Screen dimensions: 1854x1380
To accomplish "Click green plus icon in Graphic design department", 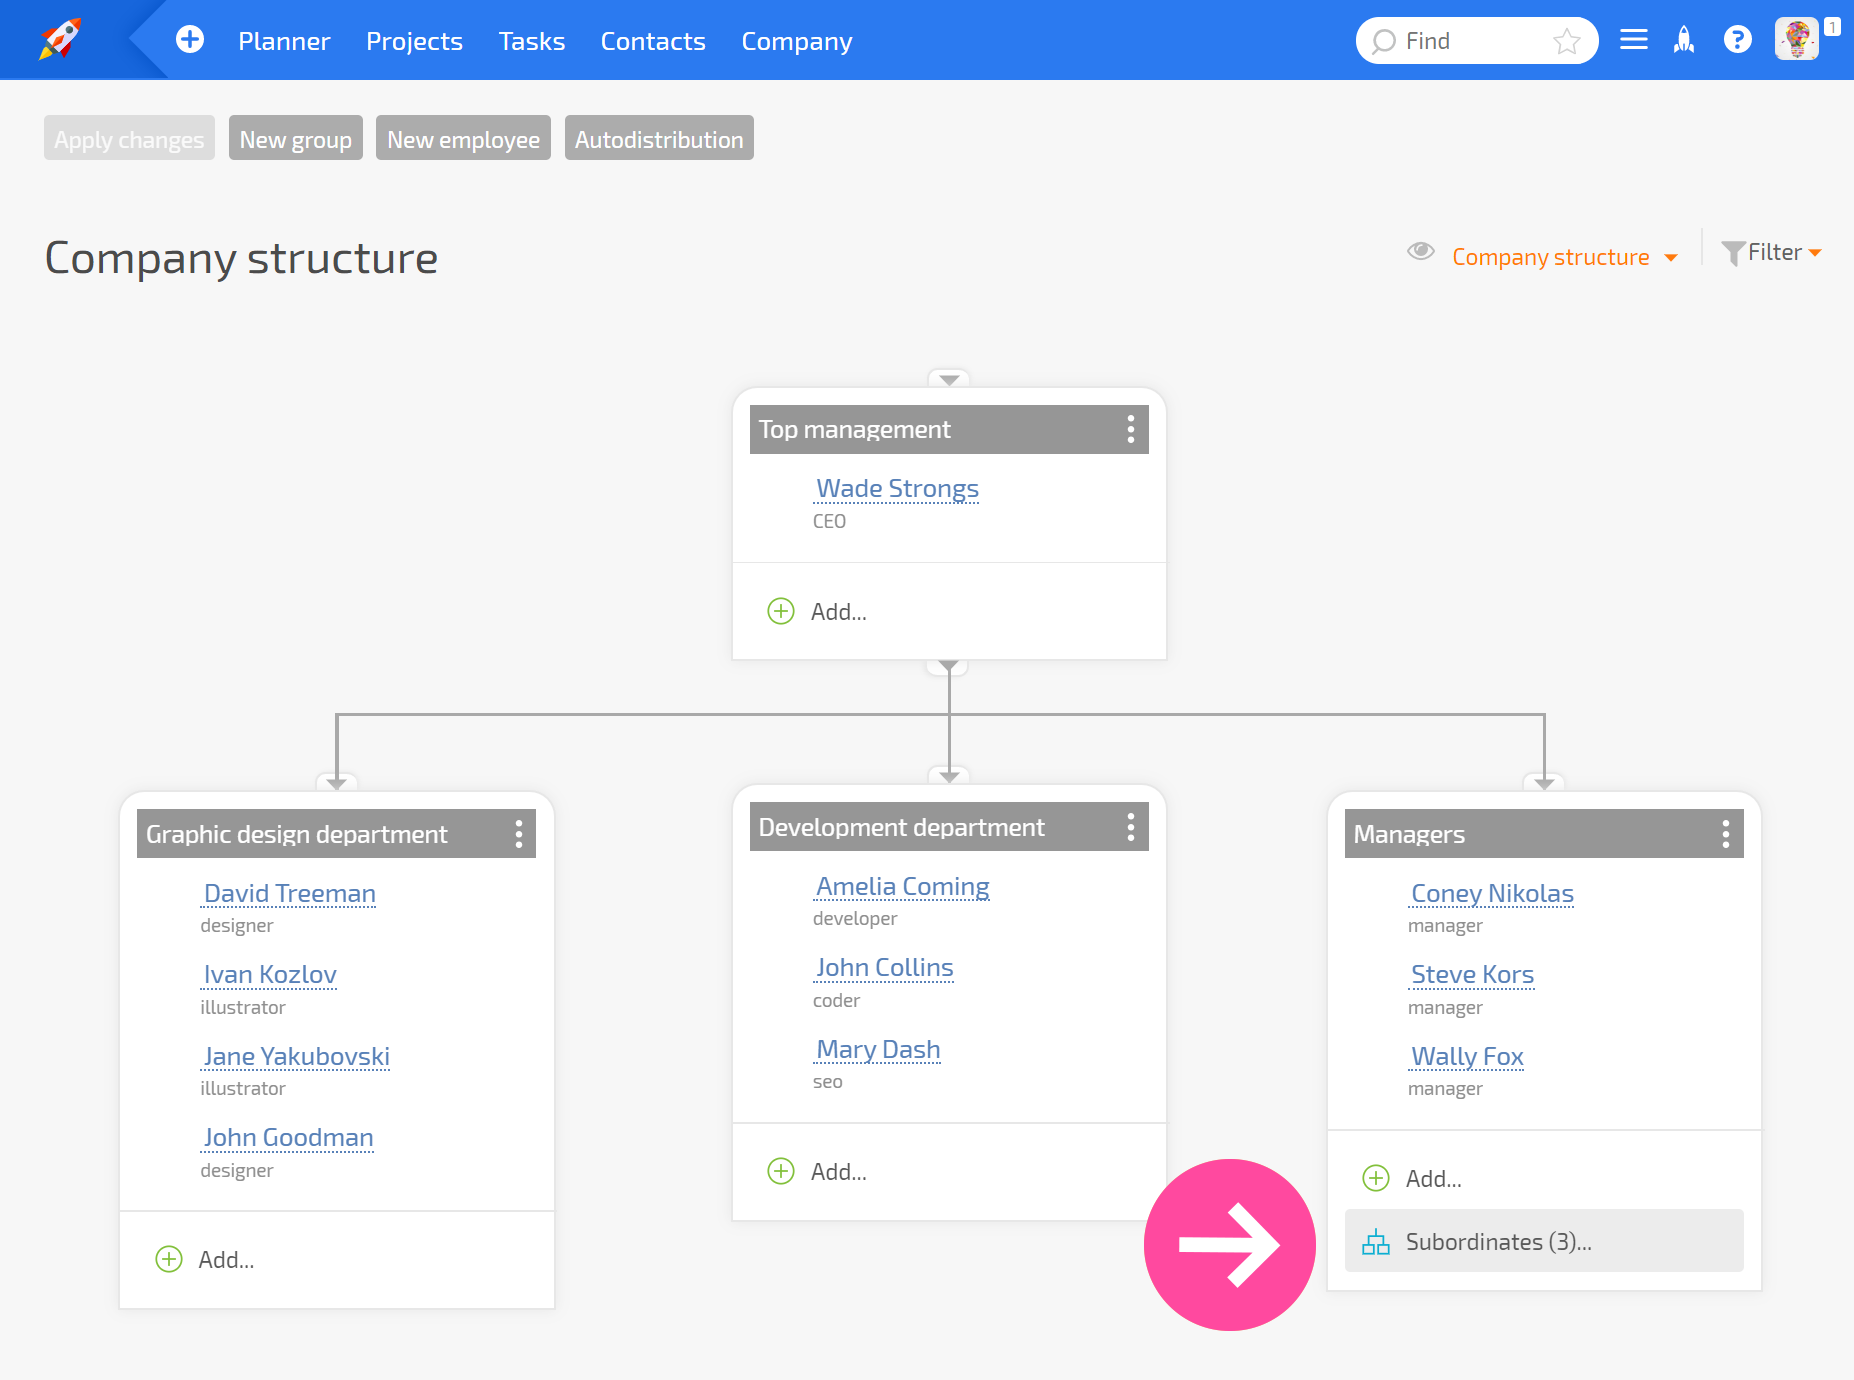I will click(169, 1259).
